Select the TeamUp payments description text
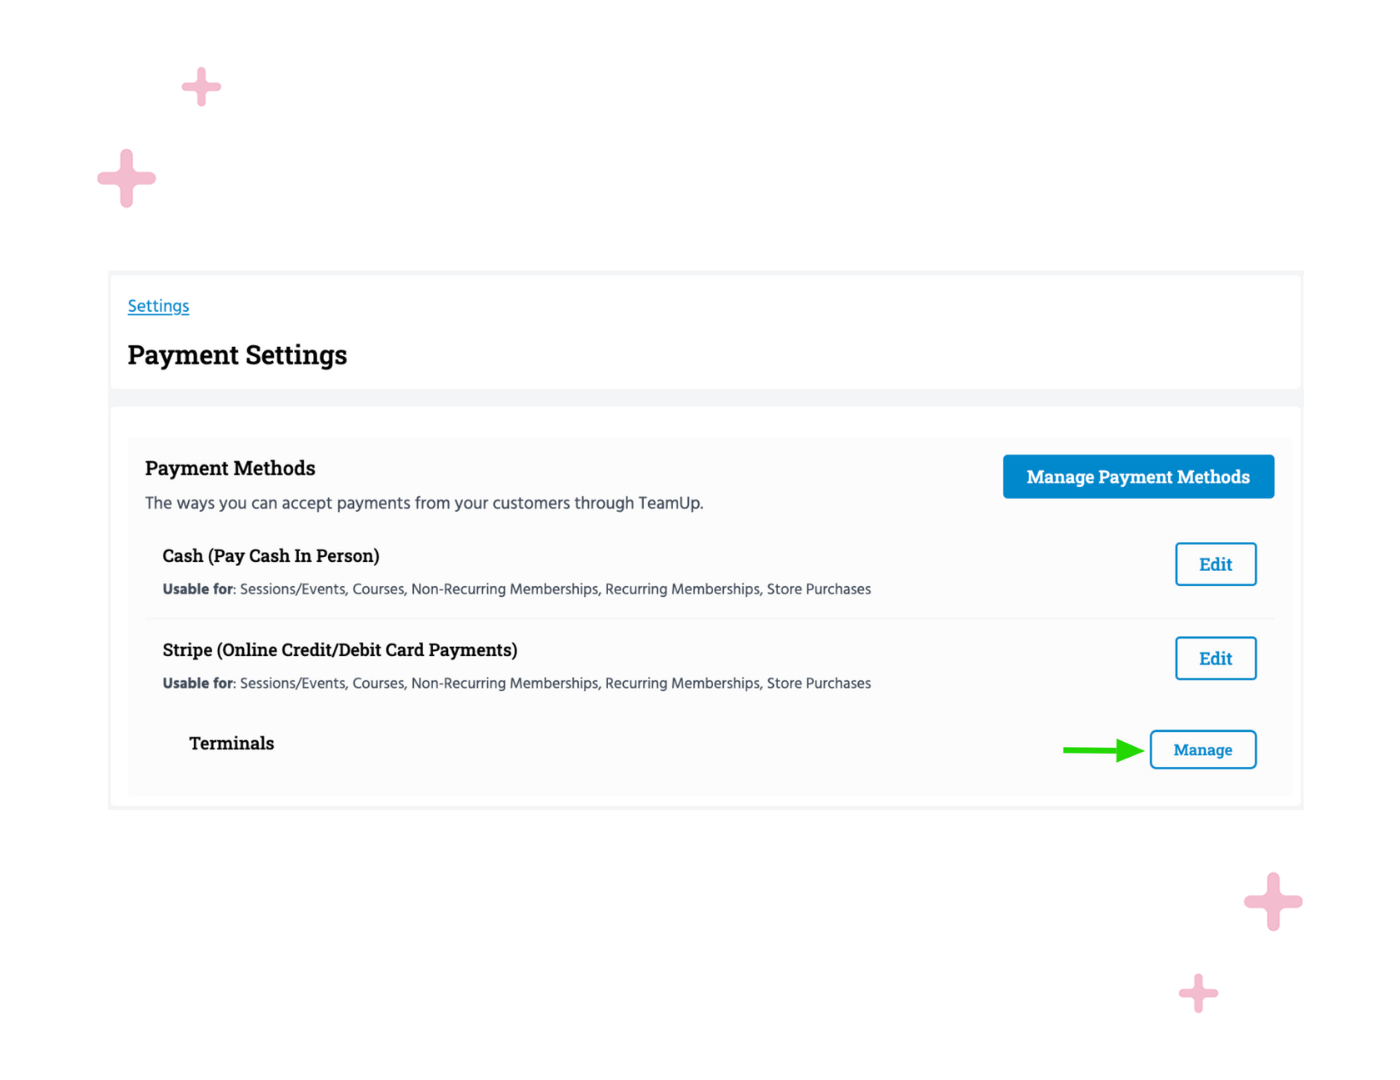 point(424,503)
